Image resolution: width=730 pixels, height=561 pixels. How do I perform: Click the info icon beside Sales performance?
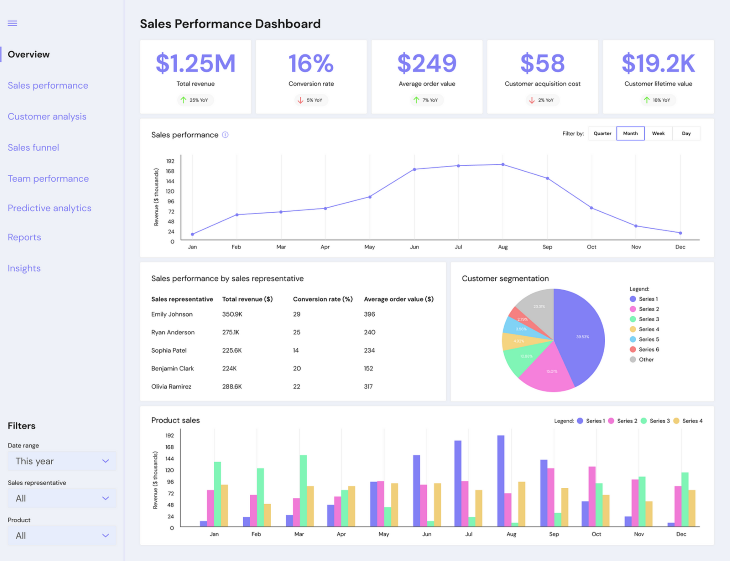tap(225, 135)
